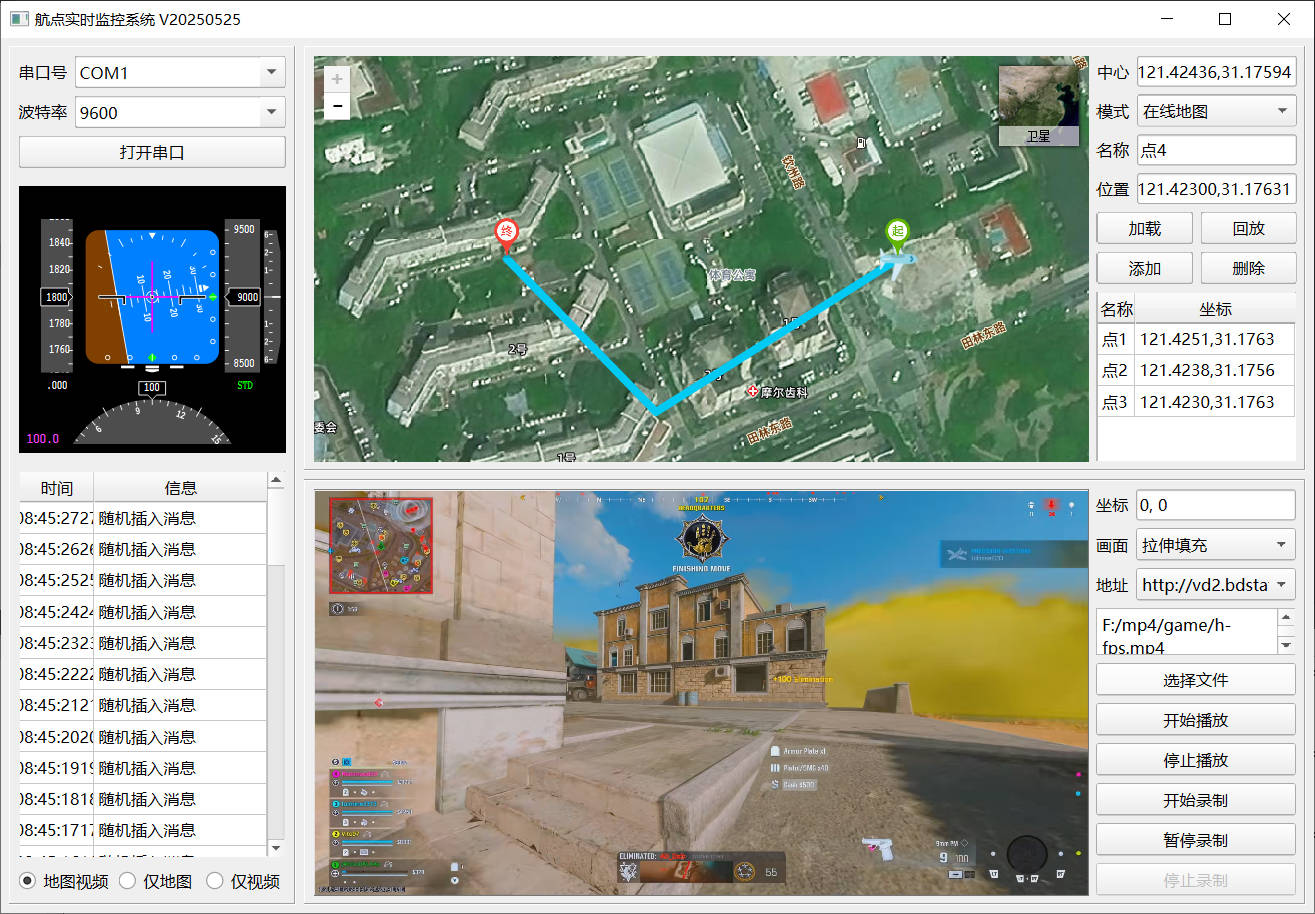
Task: Open the 模式 在线地图 dropdown
Action: click(1216, 111)
